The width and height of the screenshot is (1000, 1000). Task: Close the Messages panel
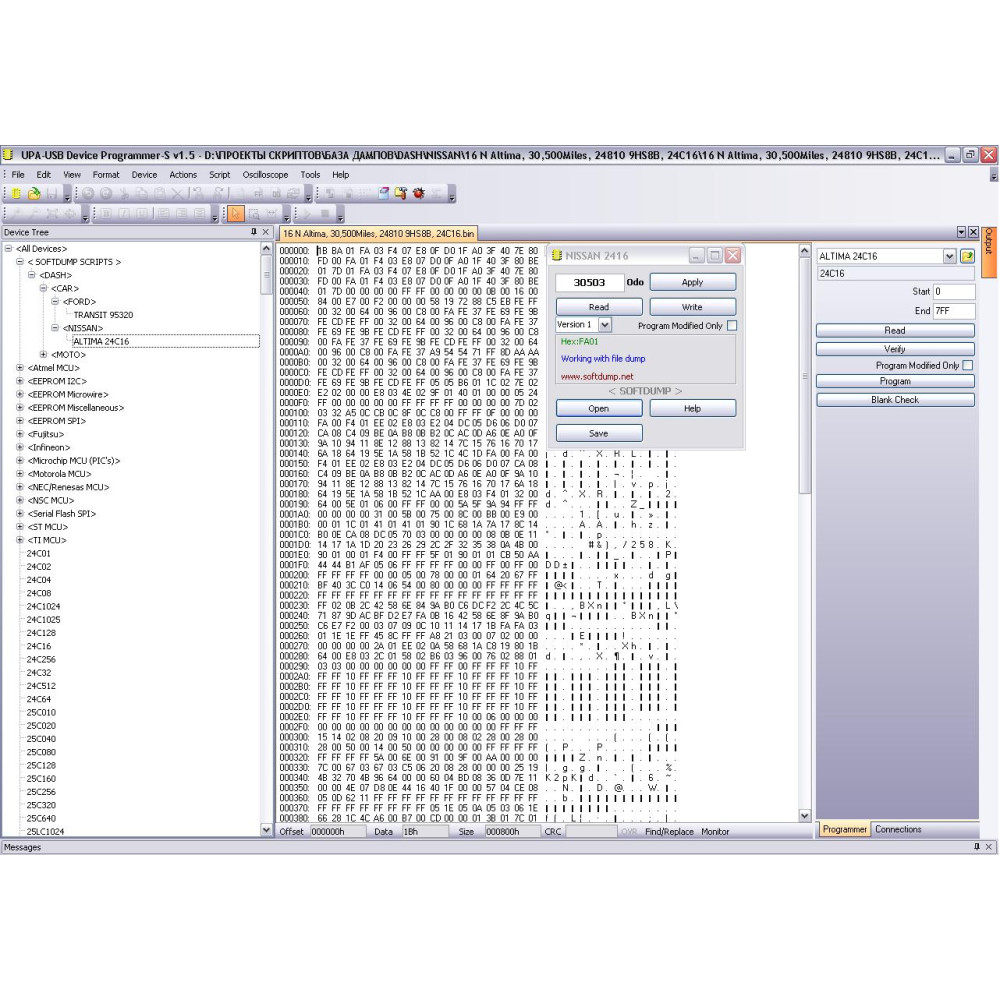989,847
